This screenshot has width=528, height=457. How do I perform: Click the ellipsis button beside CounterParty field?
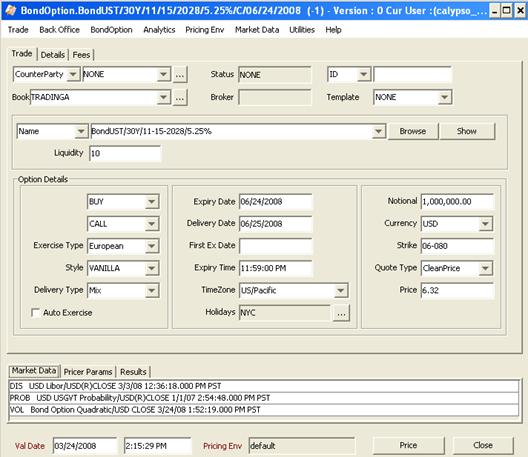(x=180, y=74)
